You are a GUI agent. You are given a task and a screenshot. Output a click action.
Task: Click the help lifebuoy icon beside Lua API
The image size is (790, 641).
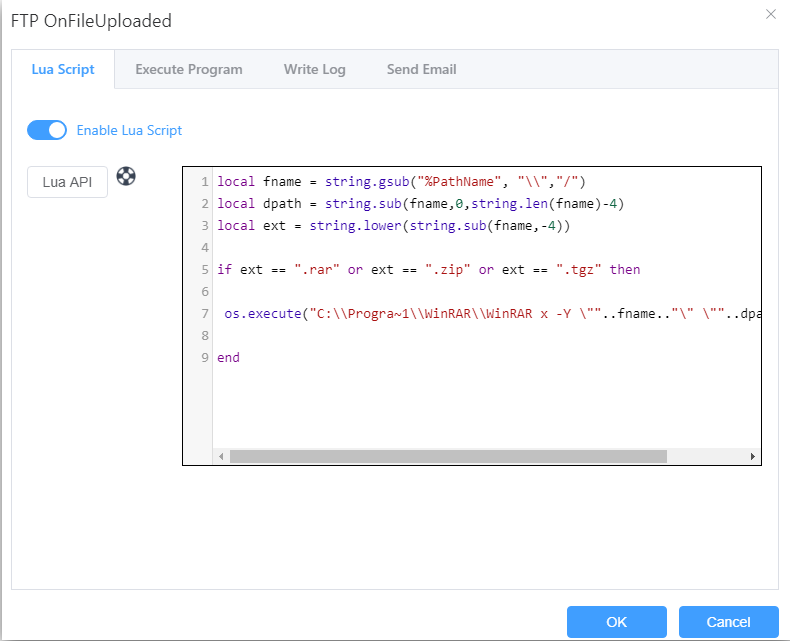(126, 176)
